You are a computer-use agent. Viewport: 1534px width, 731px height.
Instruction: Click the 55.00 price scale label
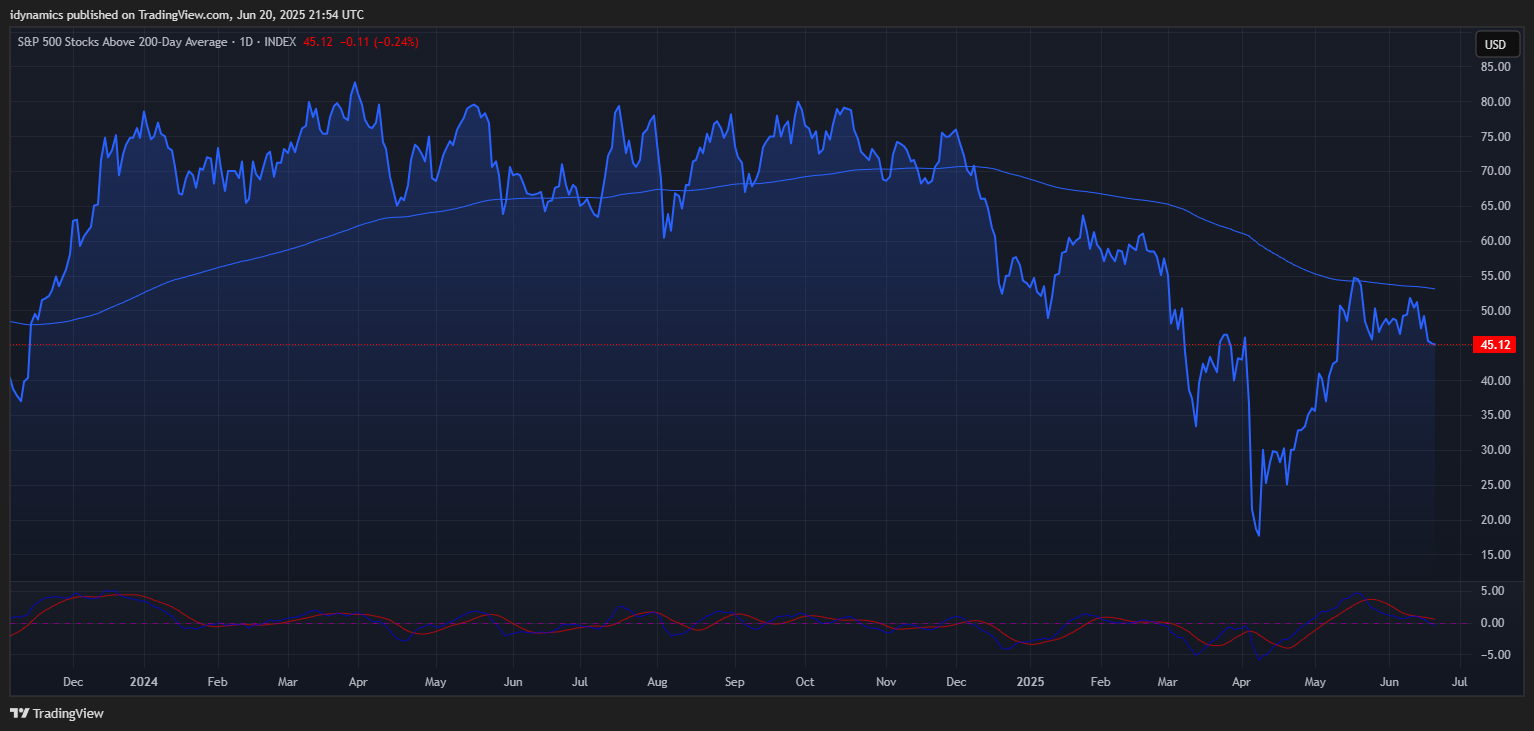pyautogui.click(x=1495, y=276)
